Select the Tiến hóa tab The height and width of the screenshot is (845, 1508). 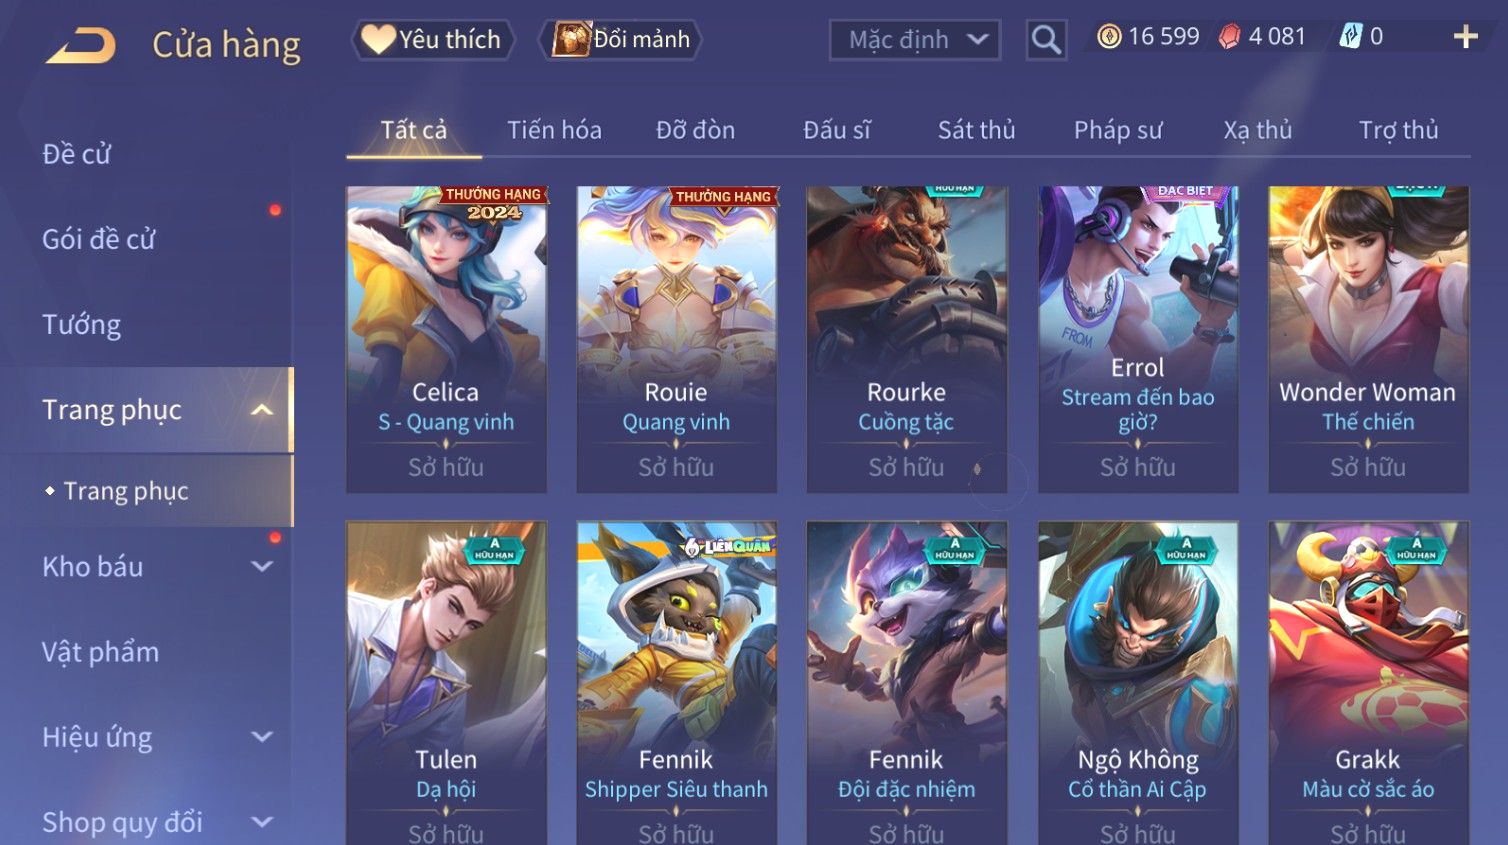pyautogui.click(x=554, y=130)
